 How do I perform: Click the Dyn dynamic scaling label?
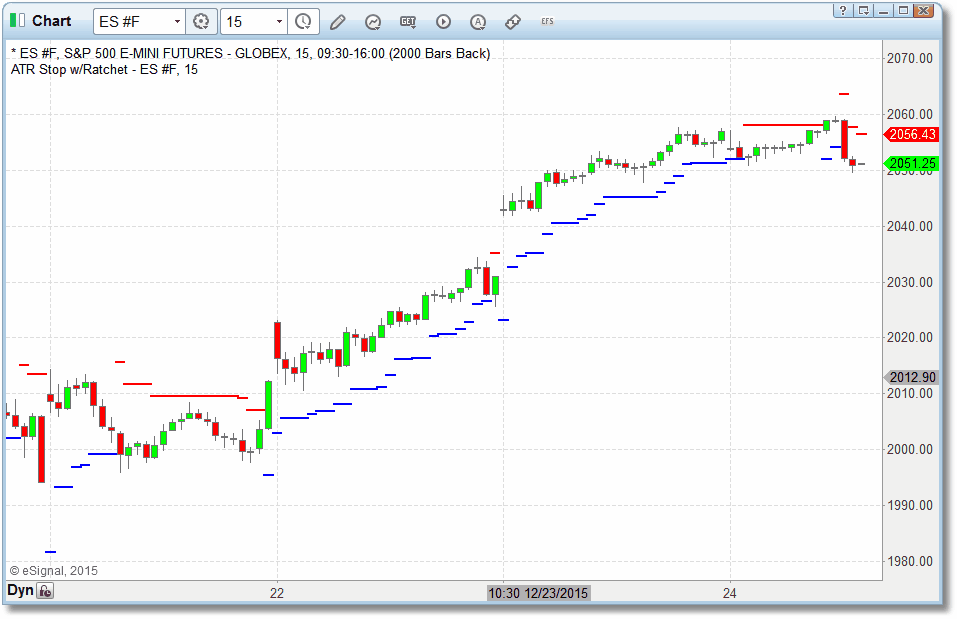(x=20, y=590)
